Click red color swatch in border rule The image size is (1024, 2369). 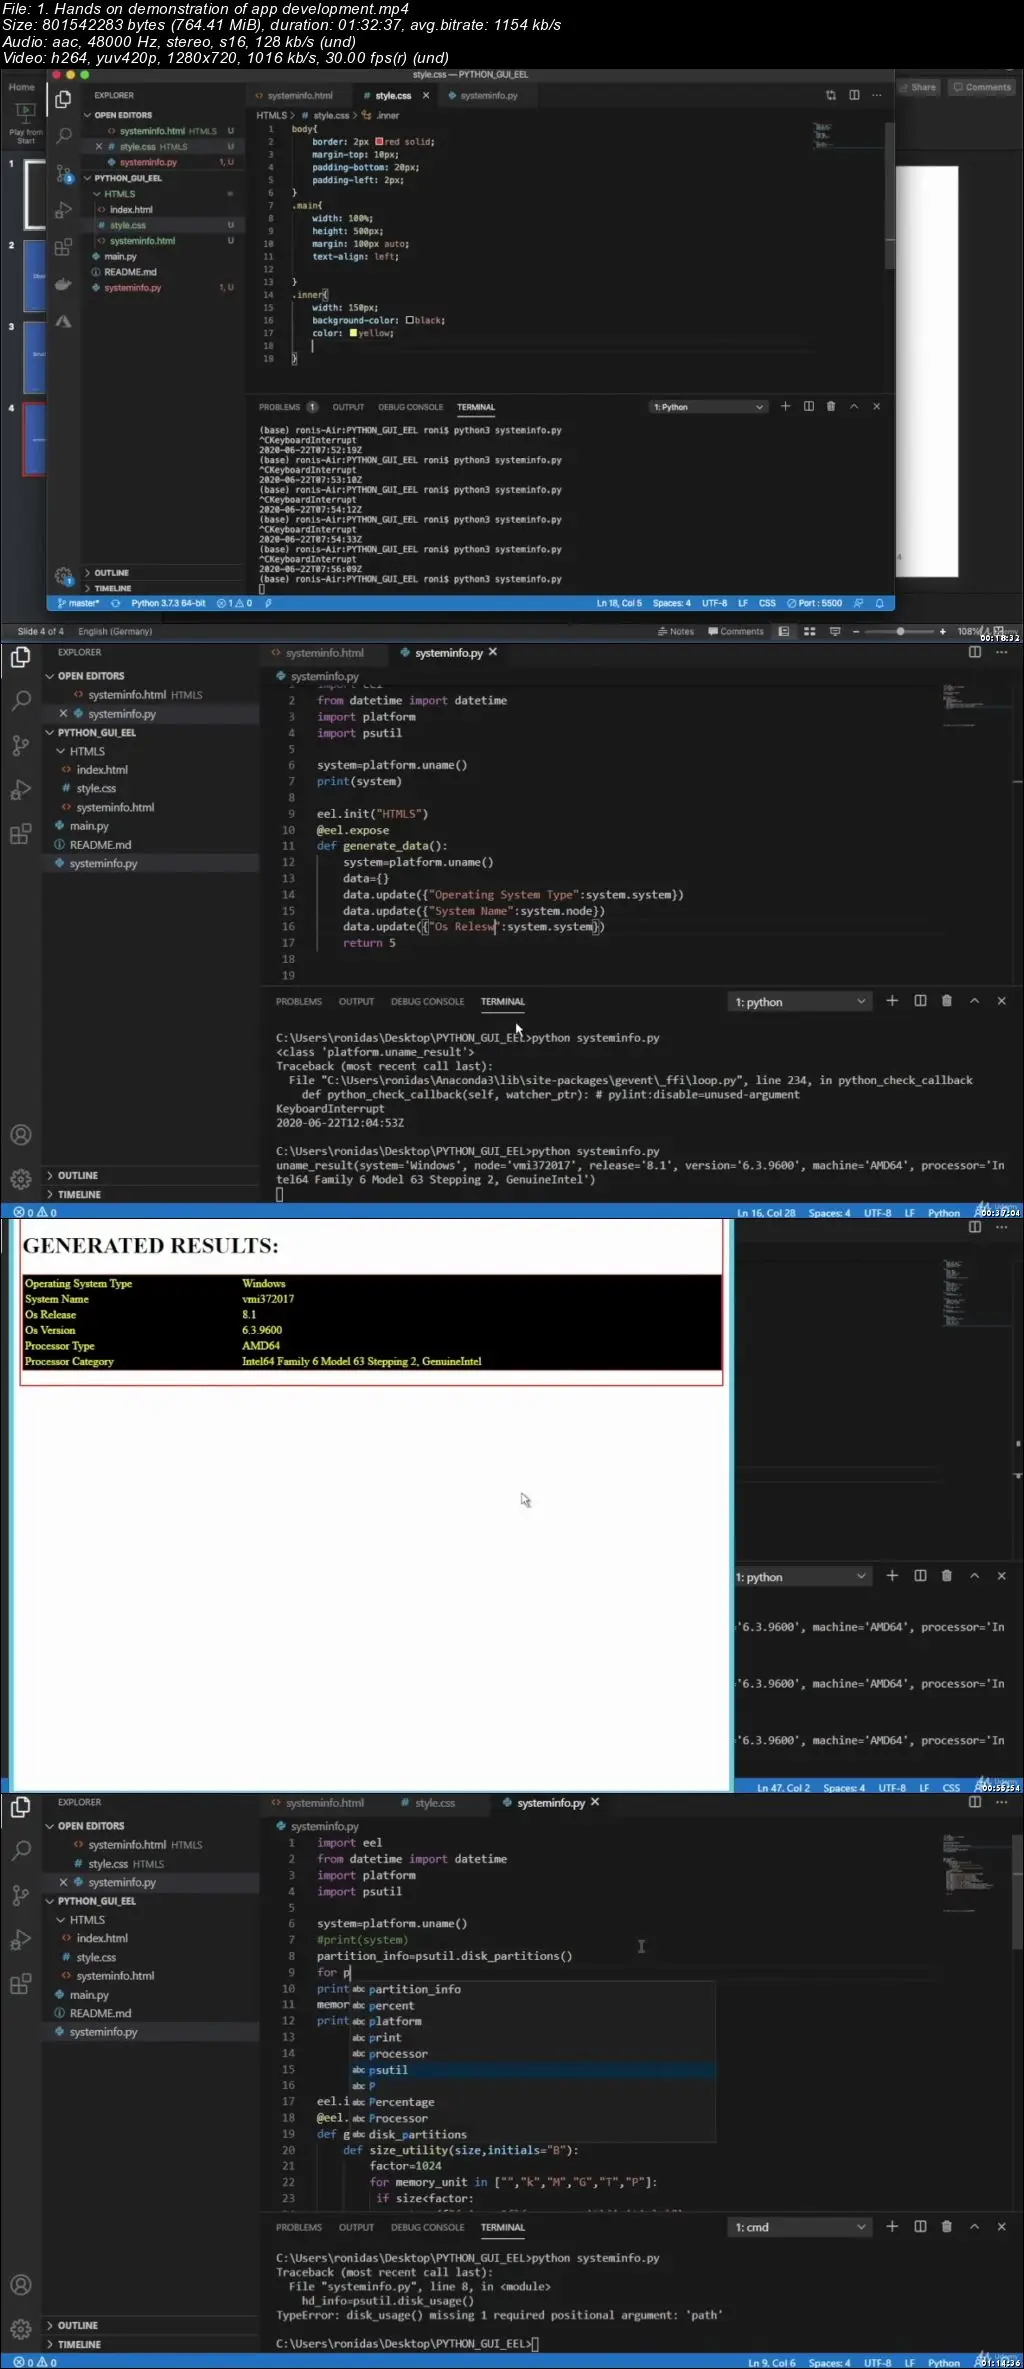coord(379,142)
